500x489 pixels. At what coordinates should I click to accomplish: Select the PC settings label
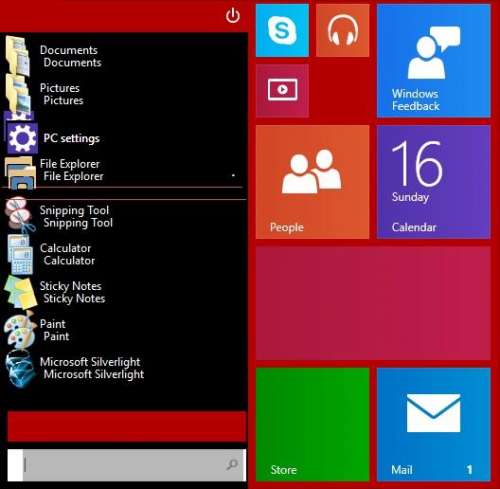[x=71, y=138]
